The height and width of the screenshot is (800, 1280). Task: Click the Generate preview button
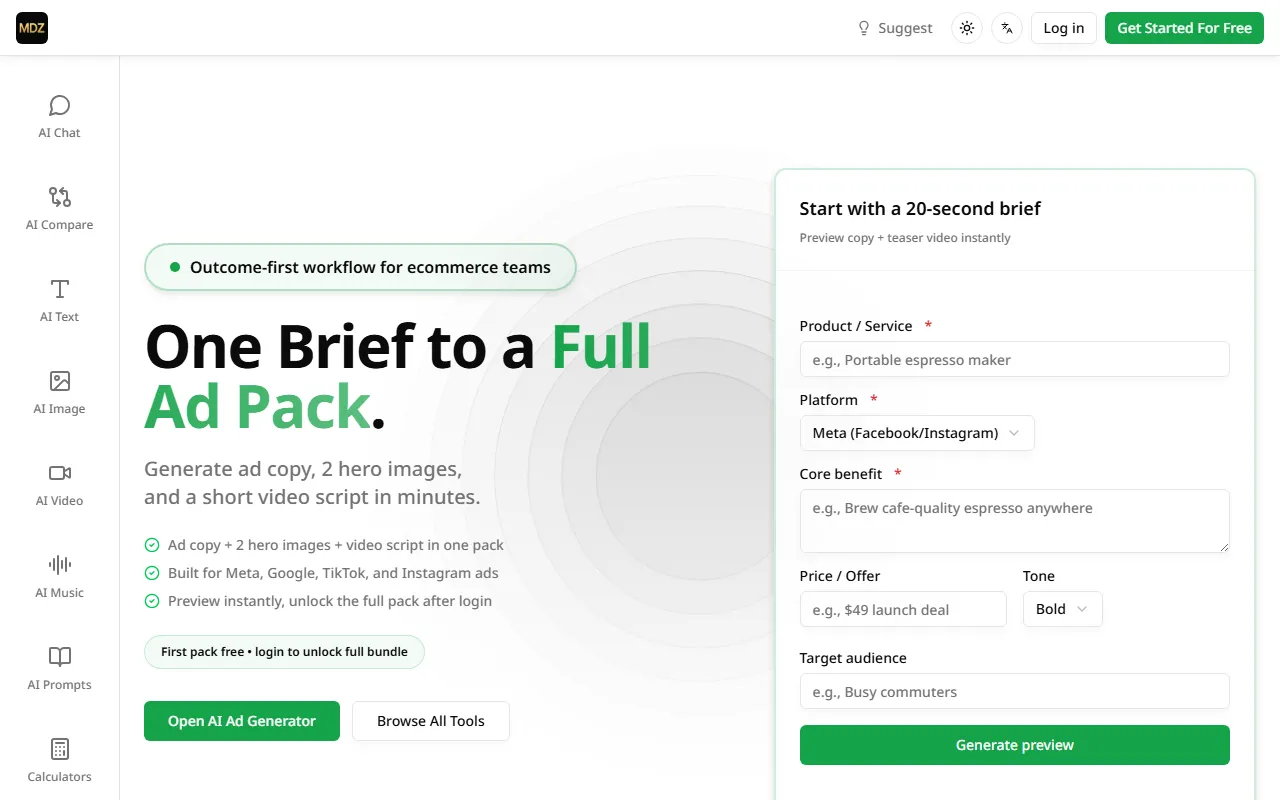point(1014,745)
